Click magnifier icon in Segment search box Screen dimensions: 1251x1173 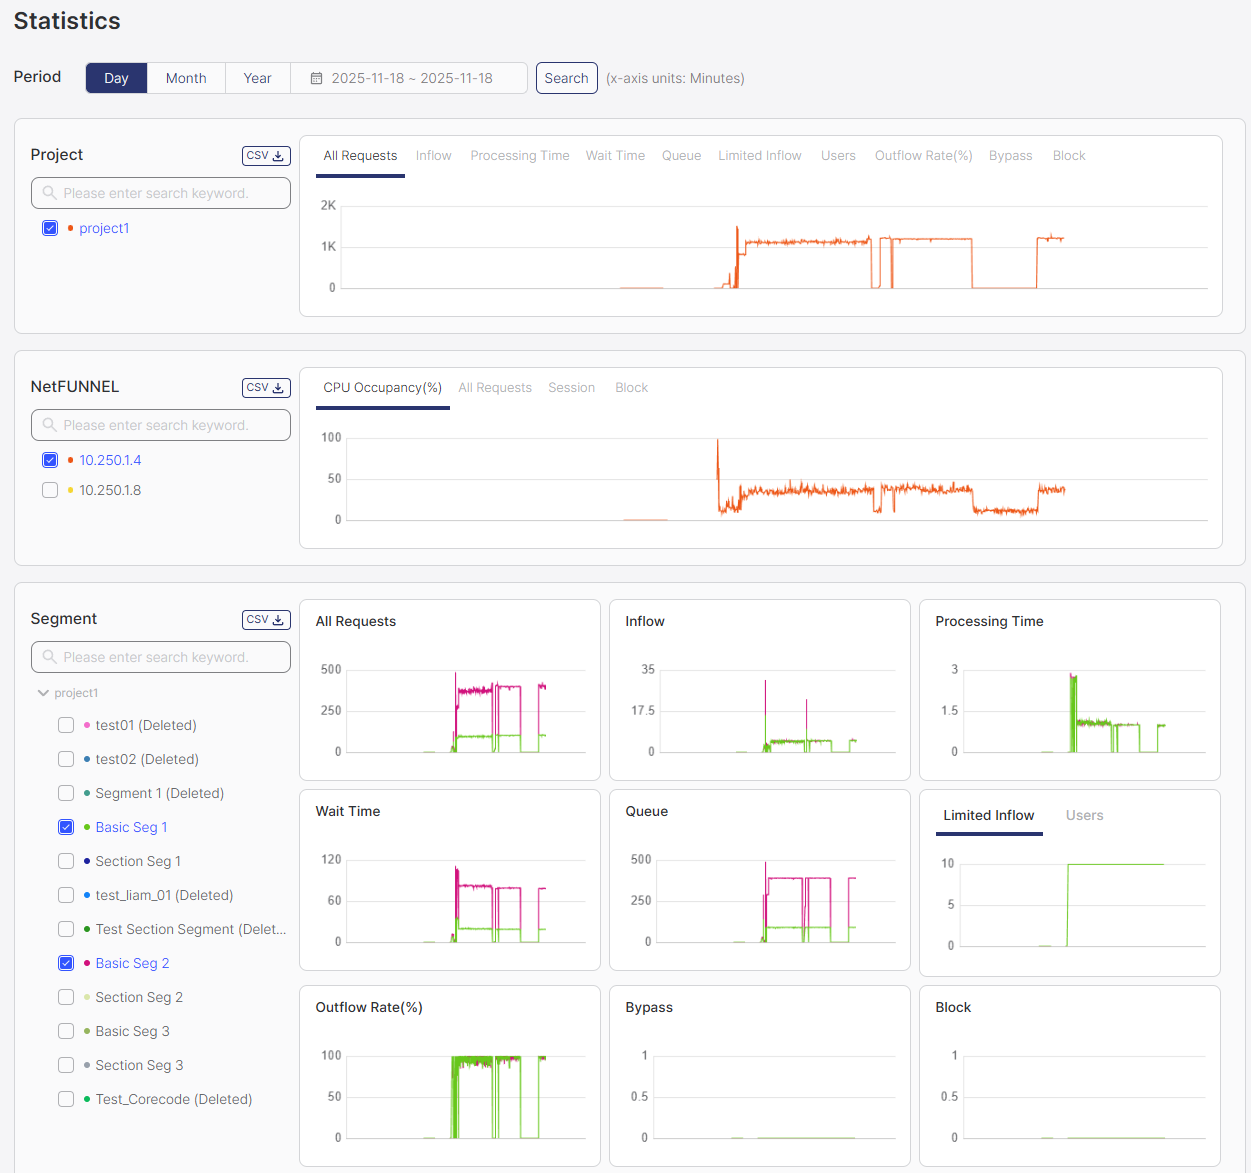coord(49,657)
